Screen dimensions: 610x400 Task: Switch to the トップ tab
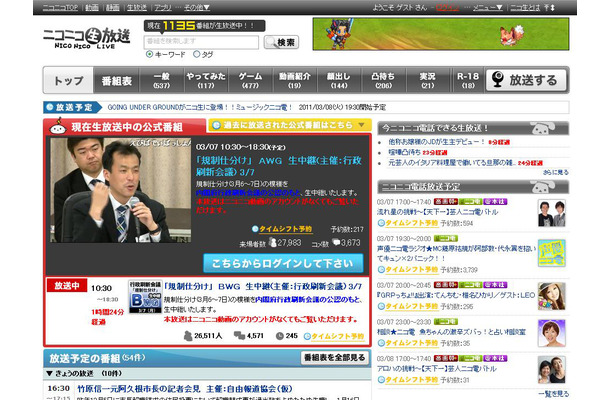click(x=68, y=81)
